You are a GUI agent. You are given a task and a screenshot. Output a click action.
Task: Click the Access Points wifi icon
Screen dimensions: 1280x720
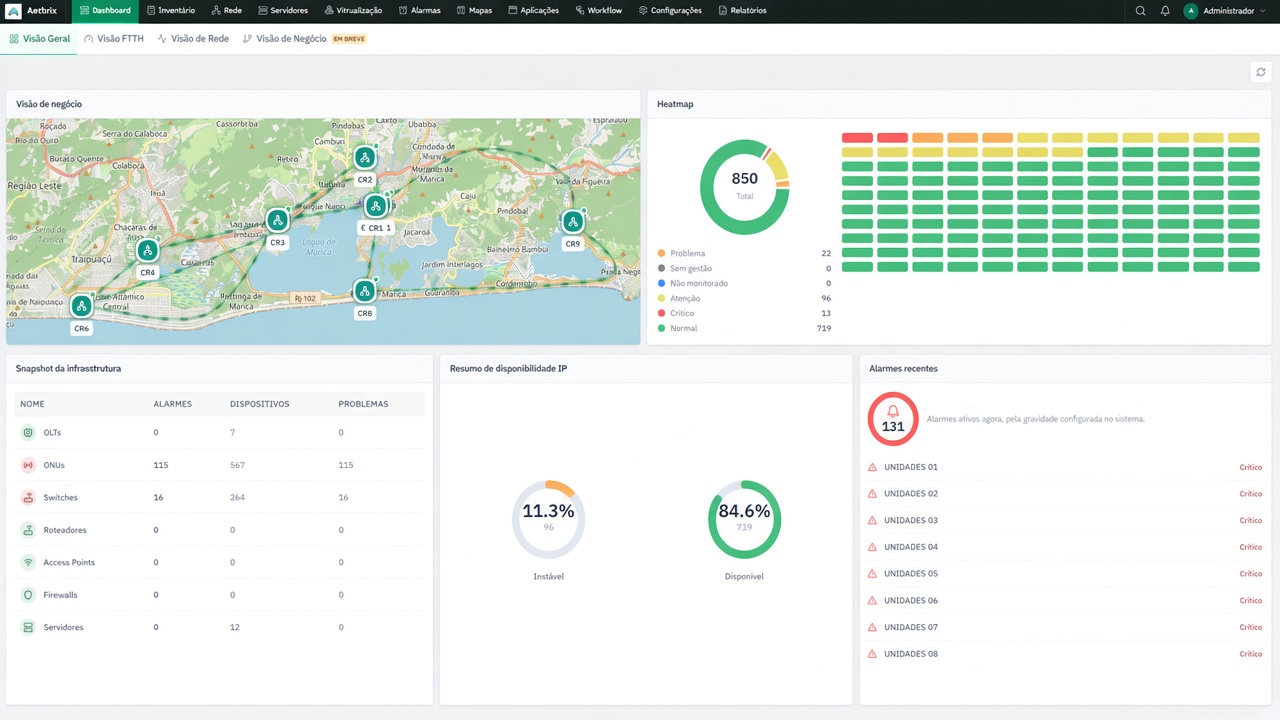point(28,562)
